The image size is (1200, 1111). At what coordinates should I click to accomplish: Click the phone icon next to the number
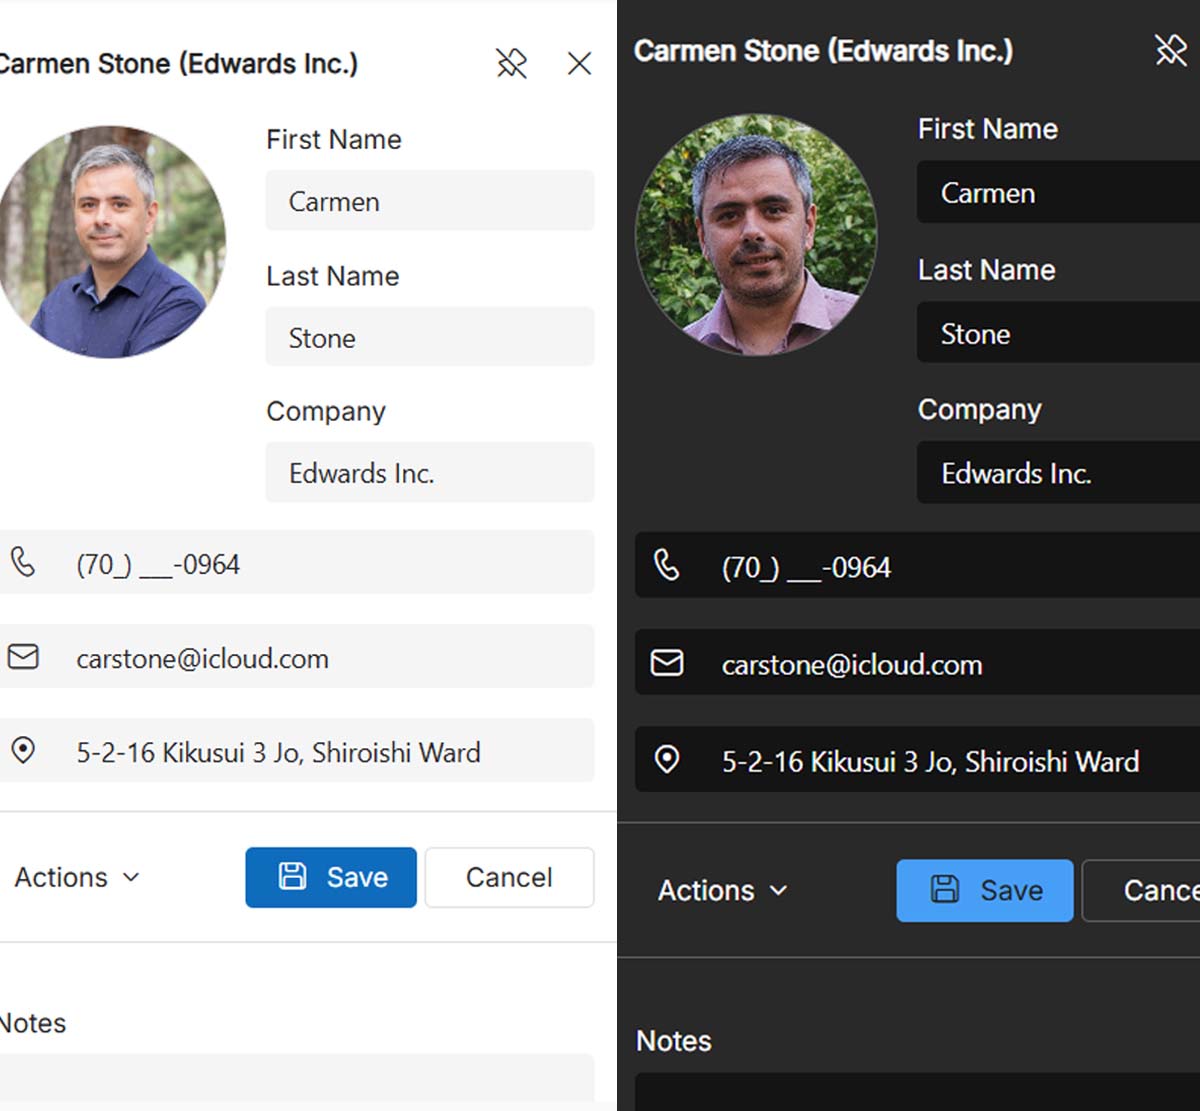pos(24,563)
